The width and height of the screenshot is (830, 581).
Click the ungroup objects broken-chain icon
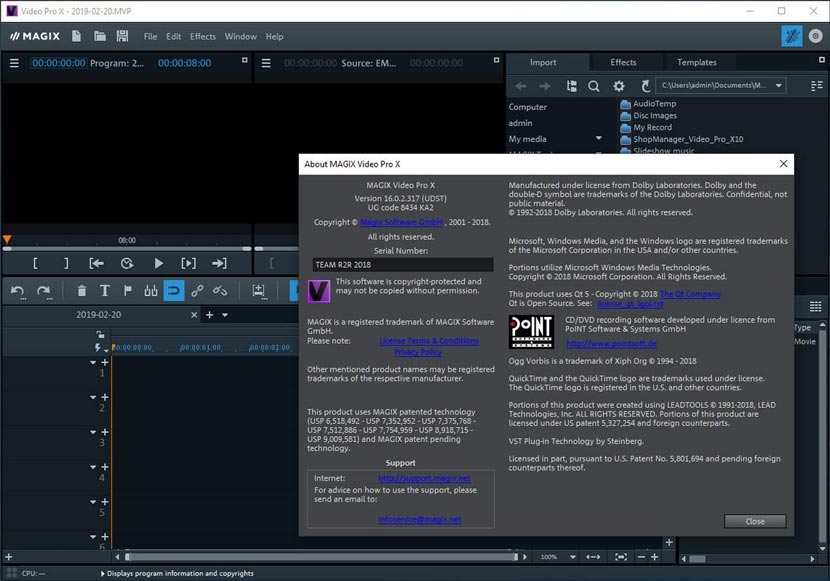219,290
